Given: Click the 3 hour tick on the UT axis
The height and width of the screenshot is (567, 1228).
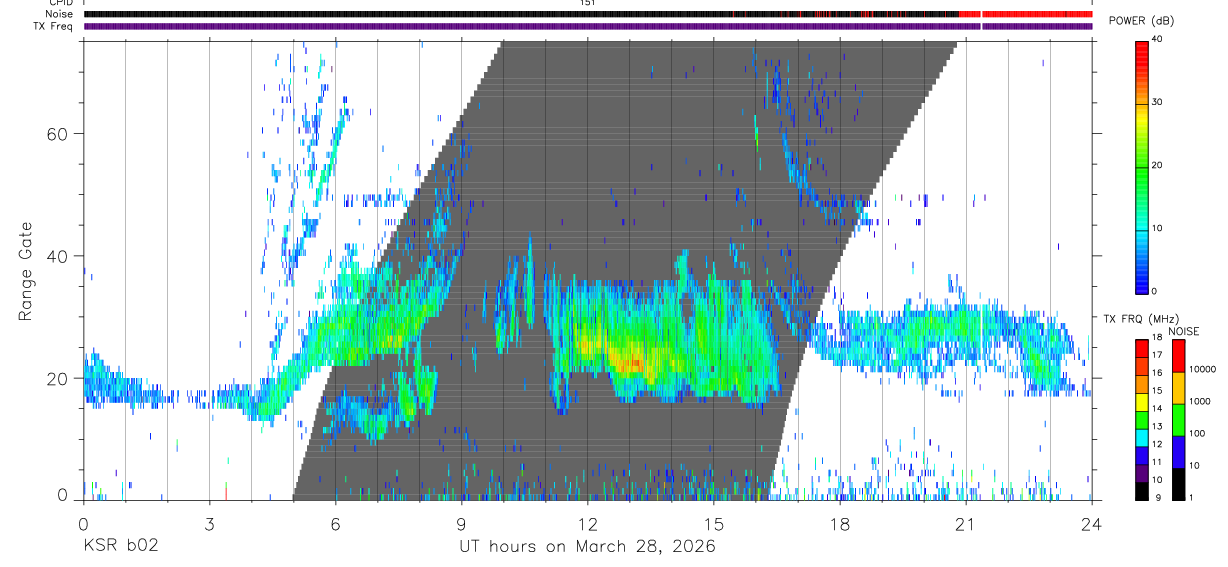Looking at the screenshot, I should coord(210,522).
